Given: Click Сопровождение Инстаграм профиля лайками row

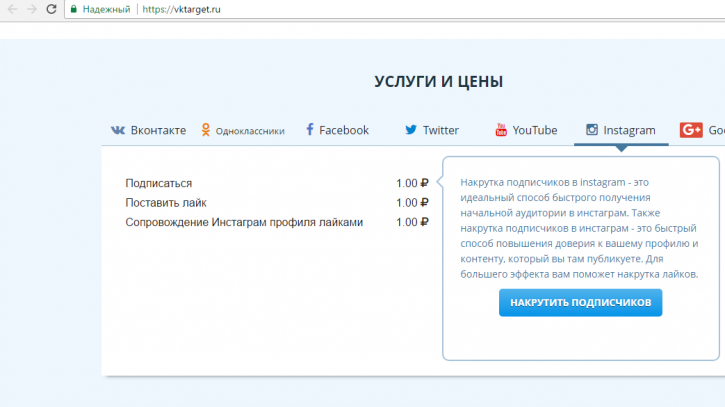Looking at the screenshot, I should (x=276, y=222).
